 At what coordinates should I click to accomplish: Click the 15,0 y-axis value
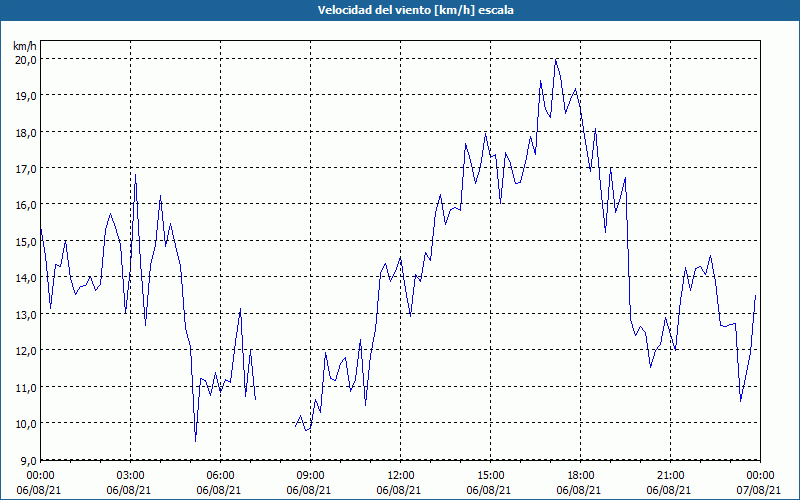click(x=26, y=241)
